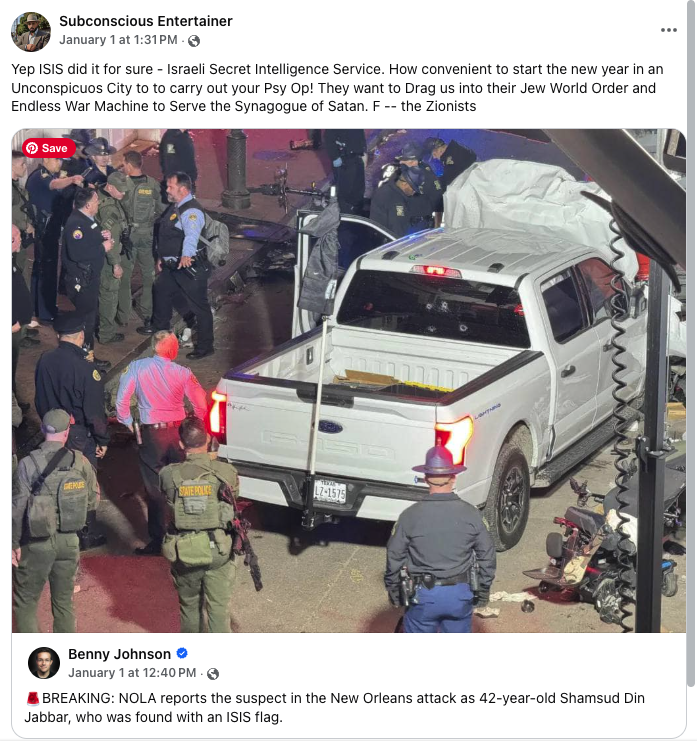The image size is (697, 742).
Task: Open Benny Johnson's profile avatar
Action: [x=44, y=662]
